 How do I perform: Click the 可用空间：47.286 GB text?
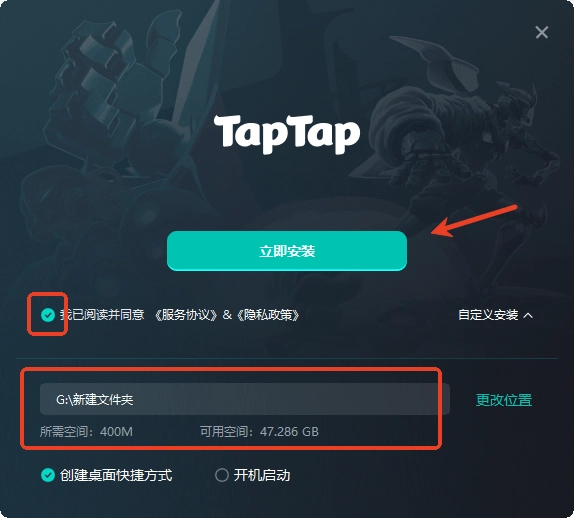pyautogui.click(x=259, y=432)
